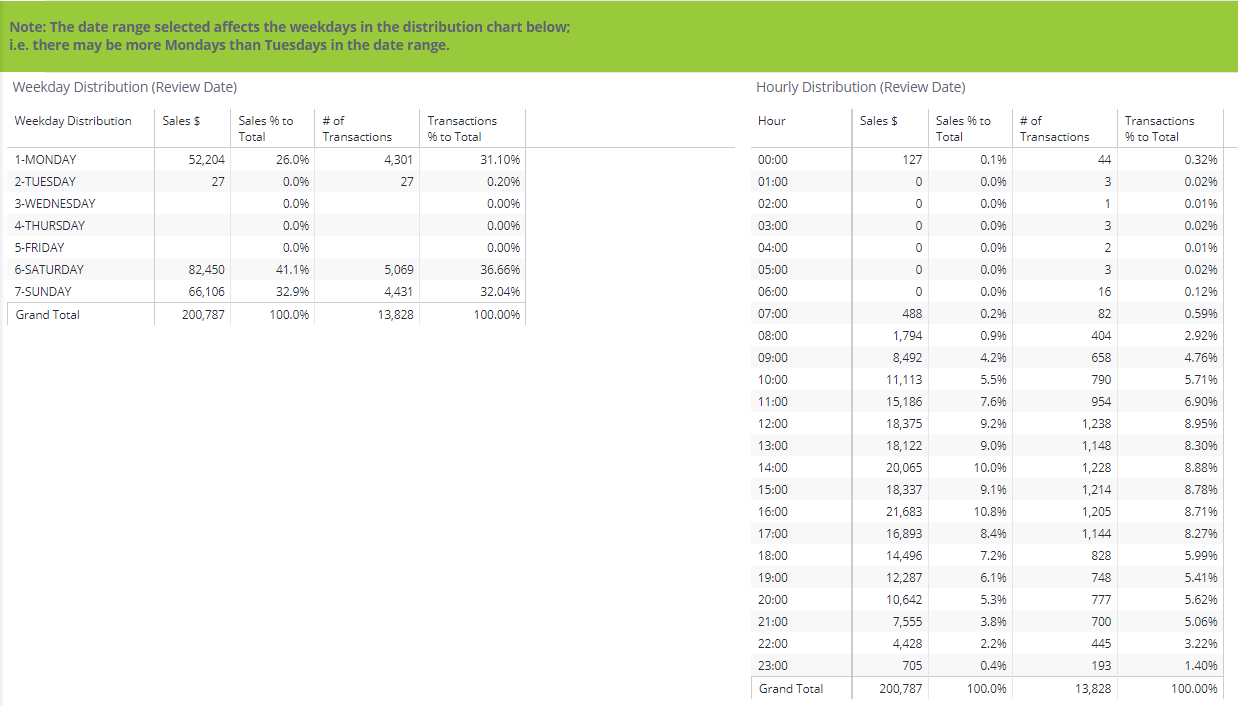Click the 19:00 hour row label

click(773, 578)
